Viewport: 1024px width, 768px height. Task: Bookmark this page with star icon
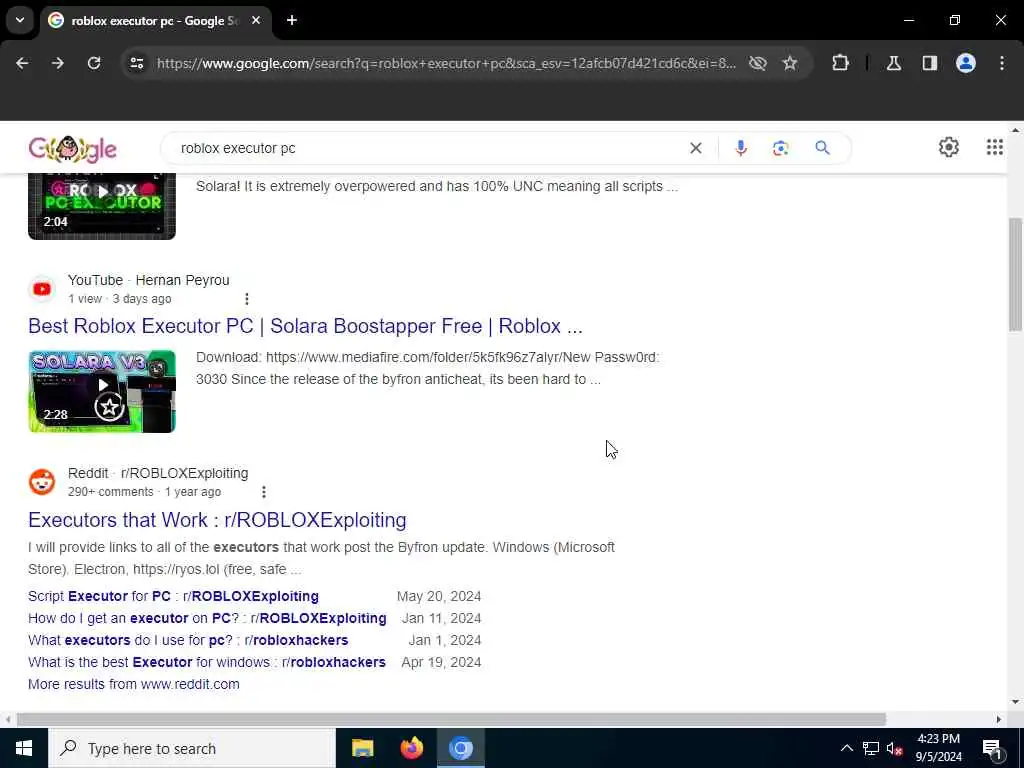click(x=790, y=63)
